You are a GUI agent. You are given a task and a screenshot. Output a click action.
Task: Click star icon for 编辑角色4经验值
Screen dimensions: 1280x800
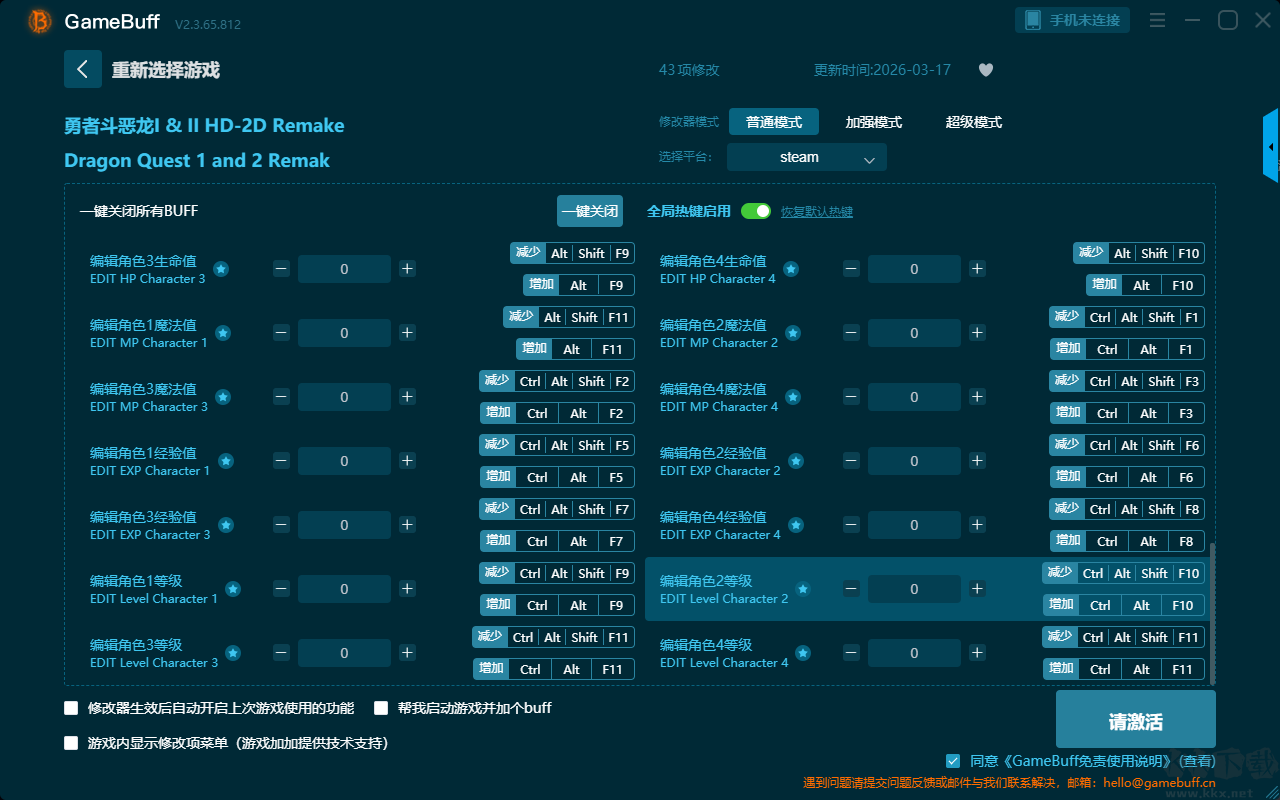(x=796, y=525)
